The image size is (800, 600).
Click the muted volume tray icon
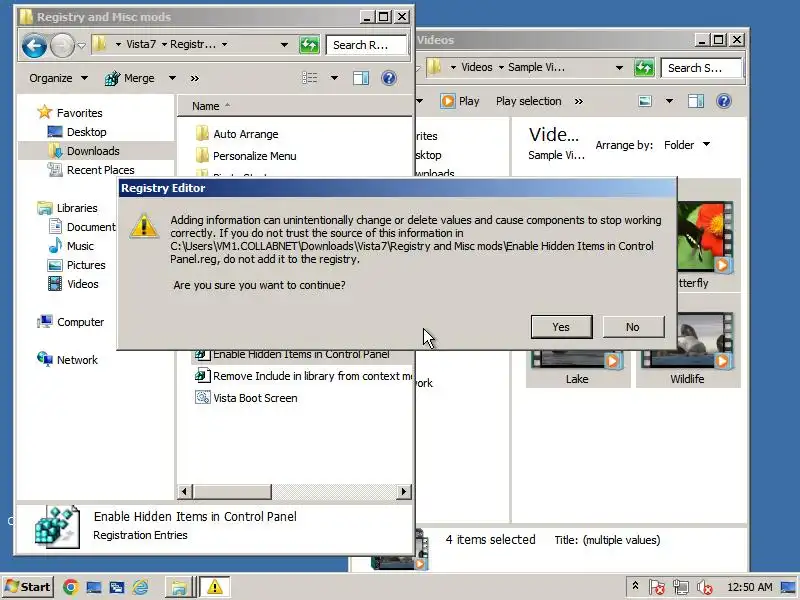(x=705, y=587)
